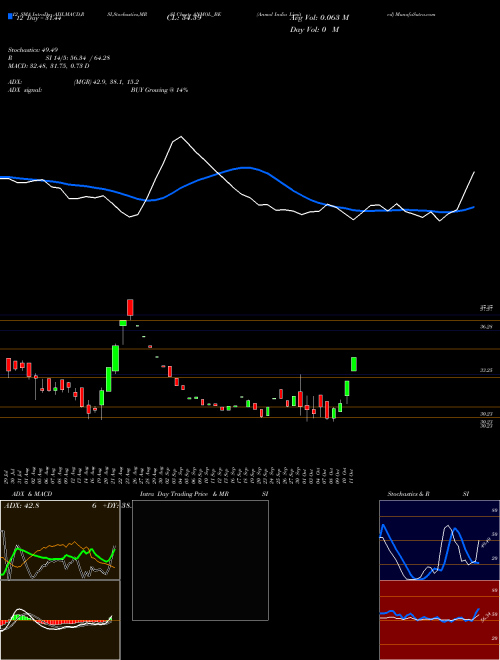Click the tallest red candlestick at the price peak
This screenshot has height=660, width=500.
click(130, 308)
